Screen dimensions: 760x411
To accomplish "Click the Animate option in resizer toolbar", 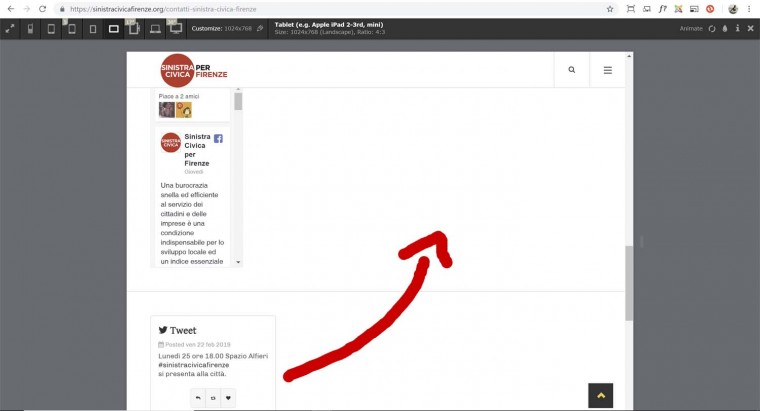I will coord(691,29).
